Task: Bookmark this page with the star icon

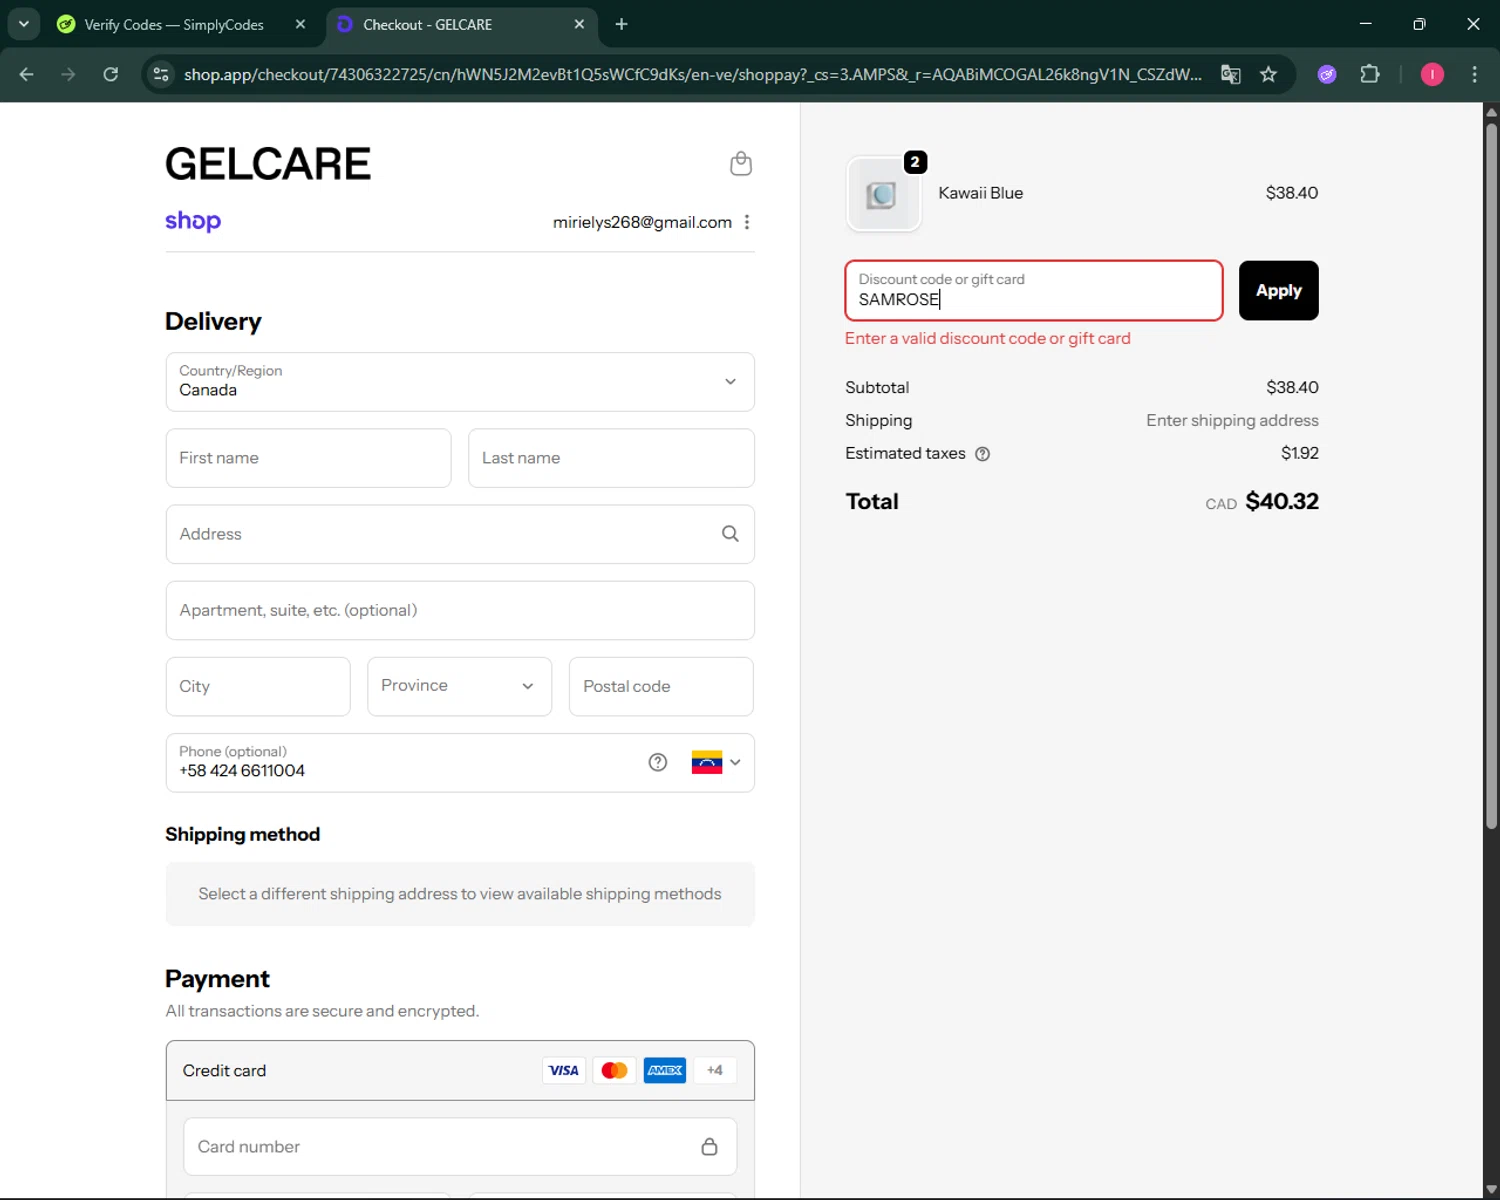Action: tap(1268, 74)
